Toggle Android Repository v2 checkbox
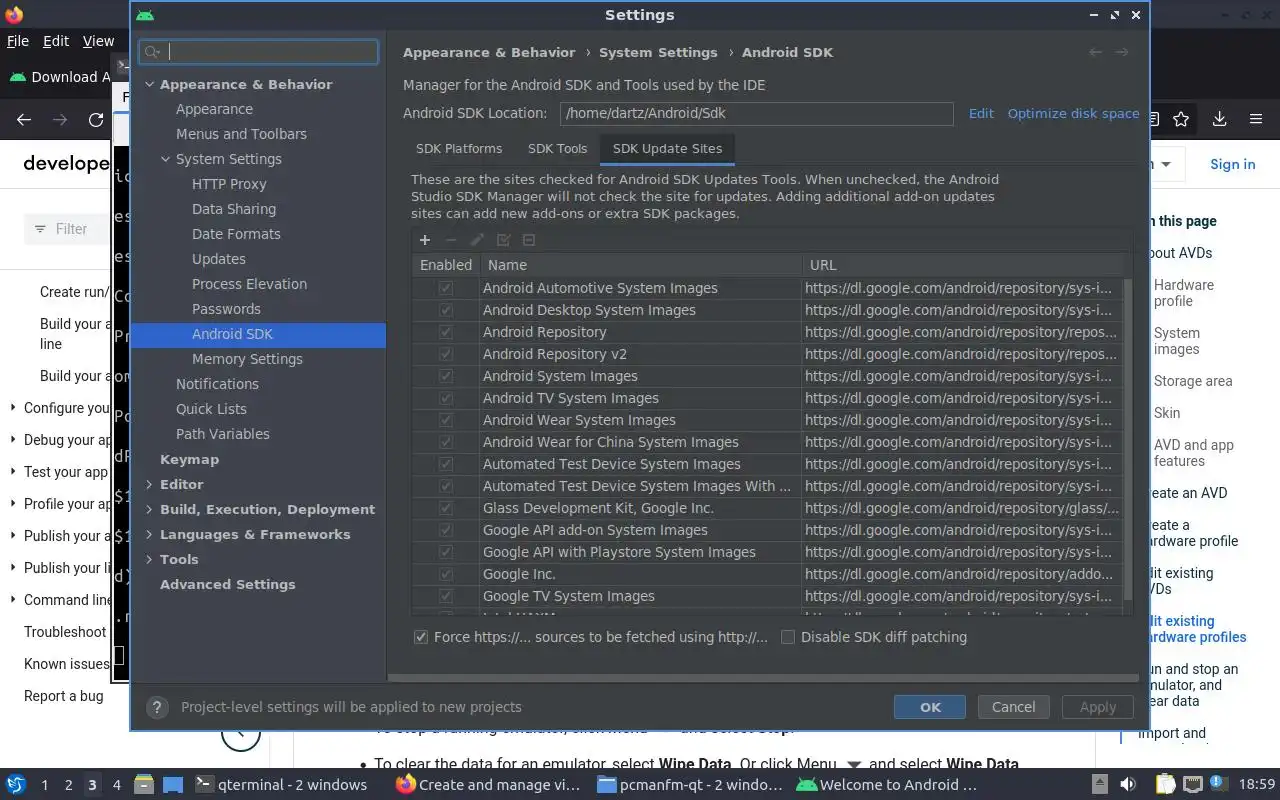Viewport: 1280px width, 800px height. tap(446, 354)
